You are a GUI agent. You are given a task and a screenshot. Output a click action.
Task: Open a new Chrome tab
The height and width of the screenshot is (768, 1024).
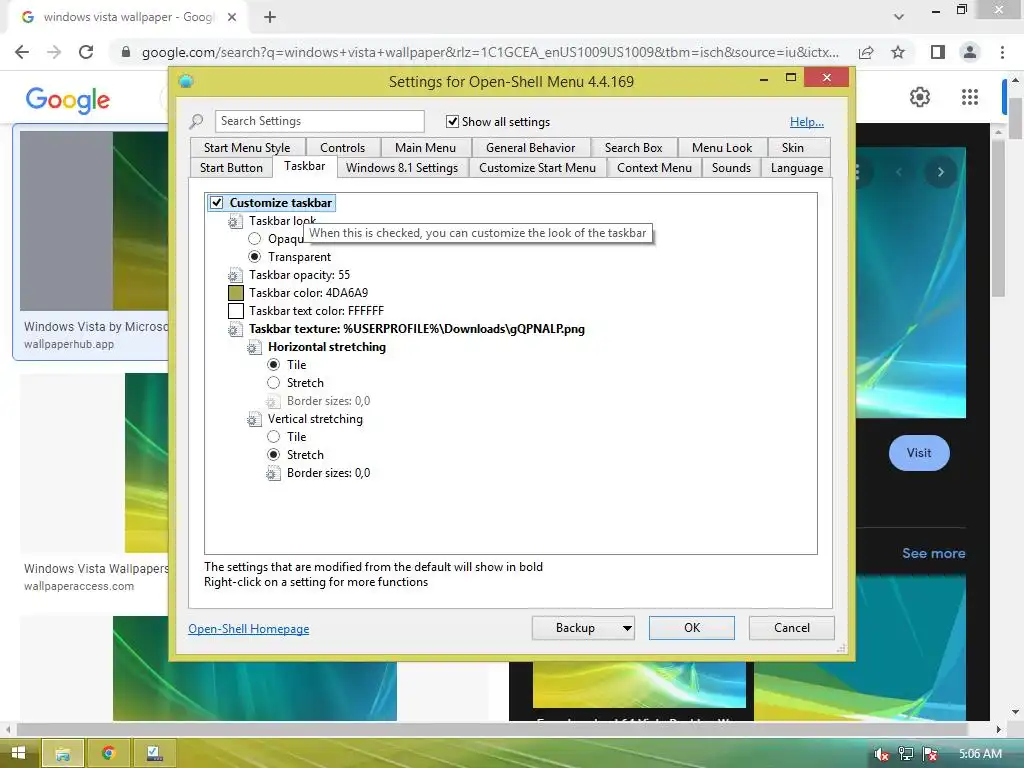(x=270, y=17)
